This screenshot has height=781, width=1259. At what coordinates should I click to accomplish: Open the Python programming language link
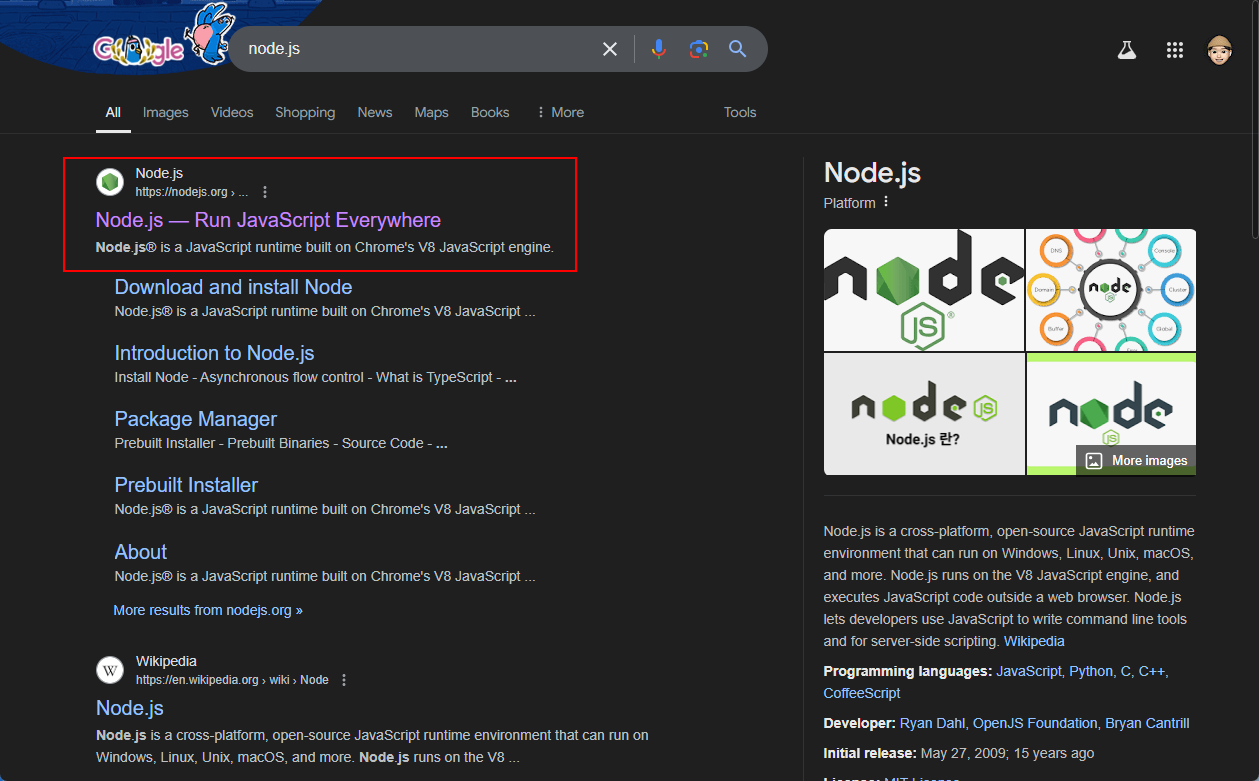pos(1091,671)
